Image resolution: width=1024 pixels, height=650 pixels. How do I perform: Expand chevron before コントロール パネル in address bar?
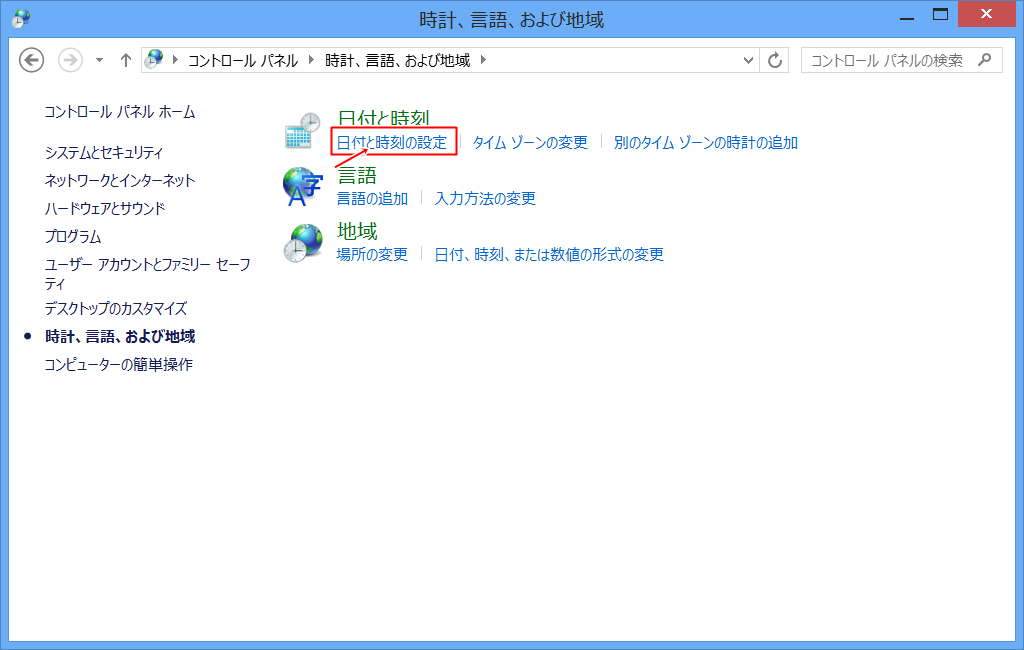pyautogui.click(x=175, y=59)
